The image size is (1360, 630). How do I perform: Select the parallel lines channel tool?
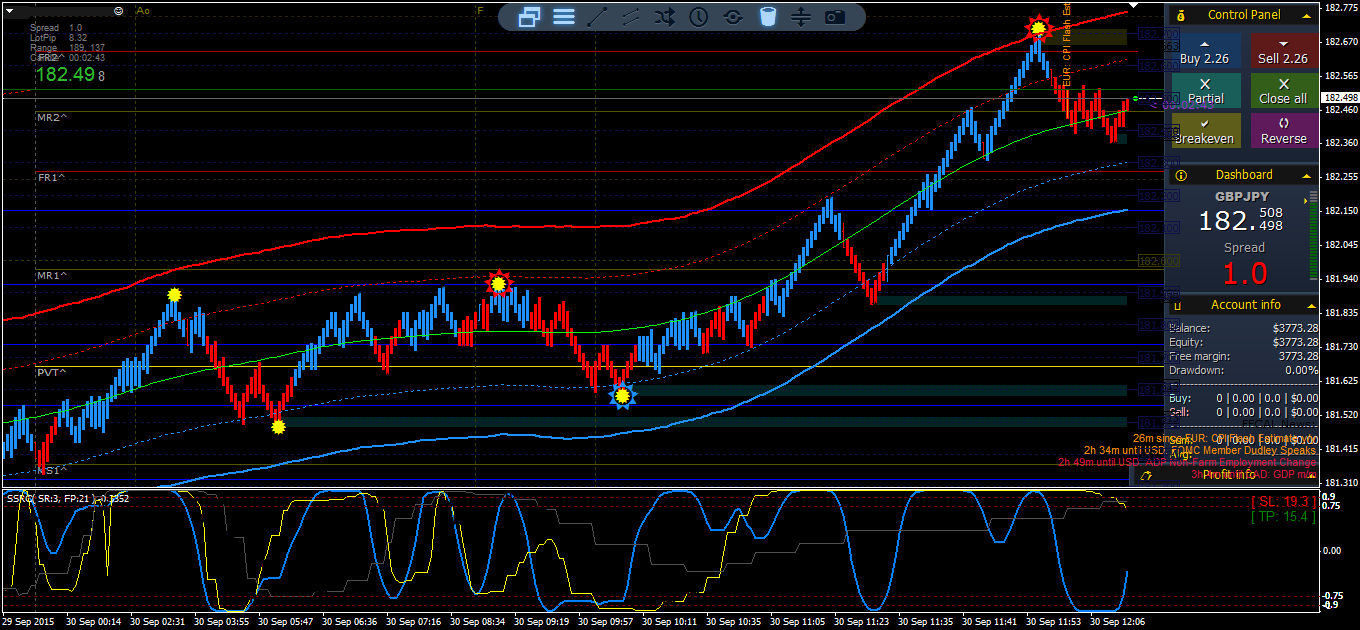click(x=631, y=16)
